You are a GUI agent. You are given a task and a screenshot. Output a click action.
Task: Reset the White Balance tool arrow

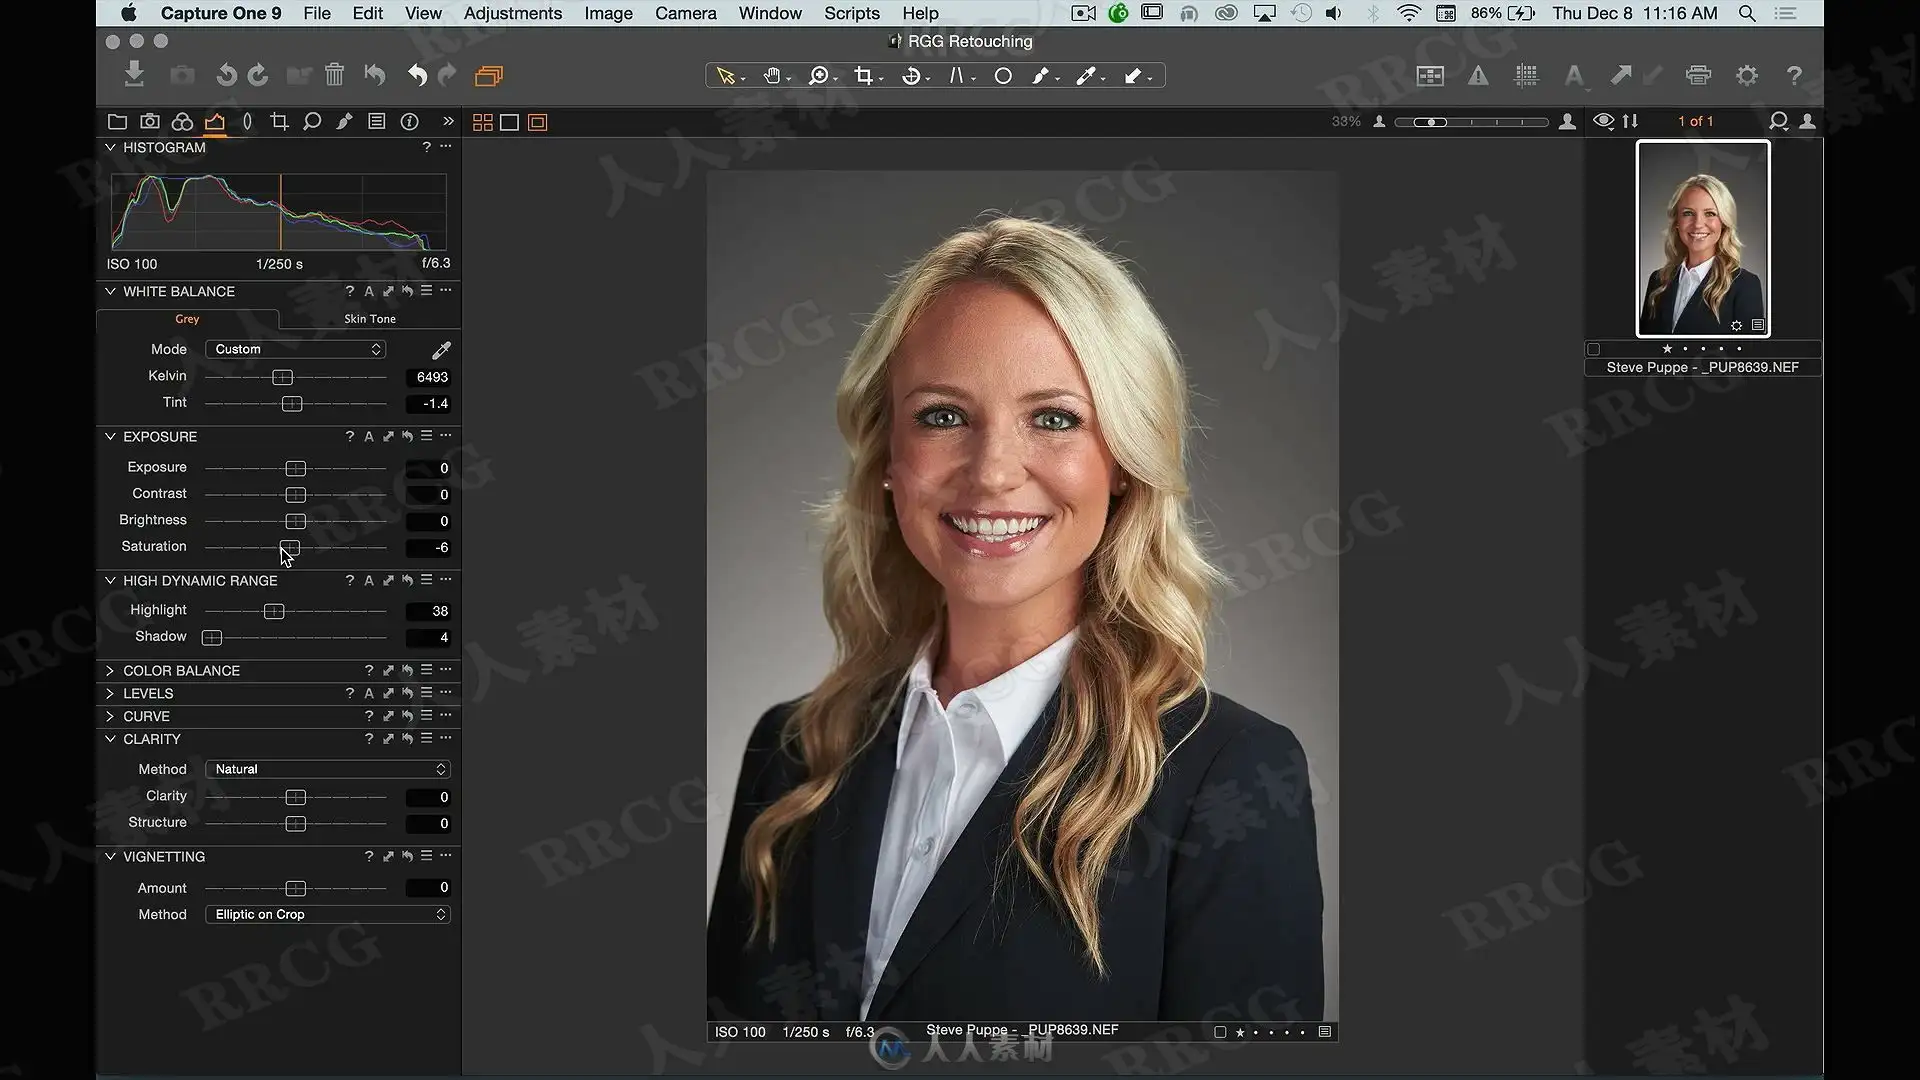pos(407,291)
